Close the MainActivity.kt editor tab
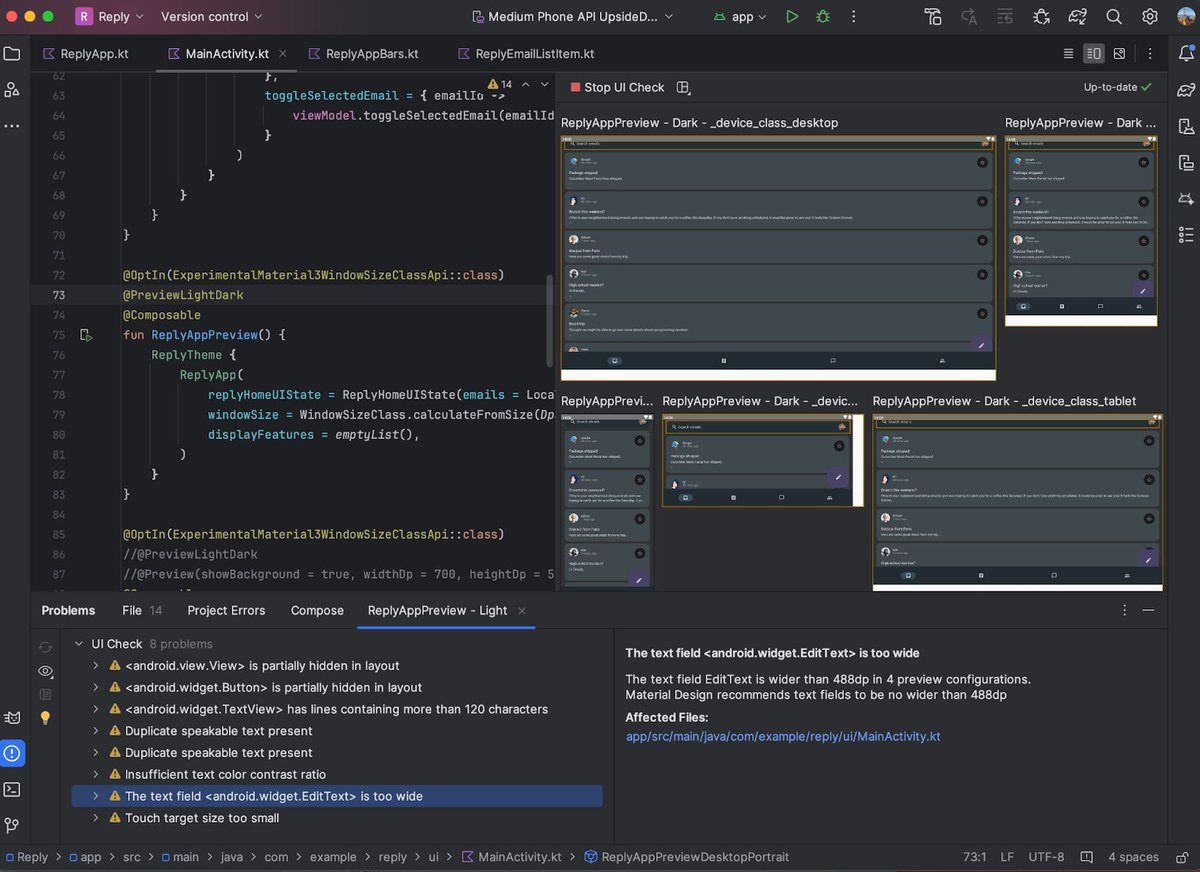 [x=282, y=54]
